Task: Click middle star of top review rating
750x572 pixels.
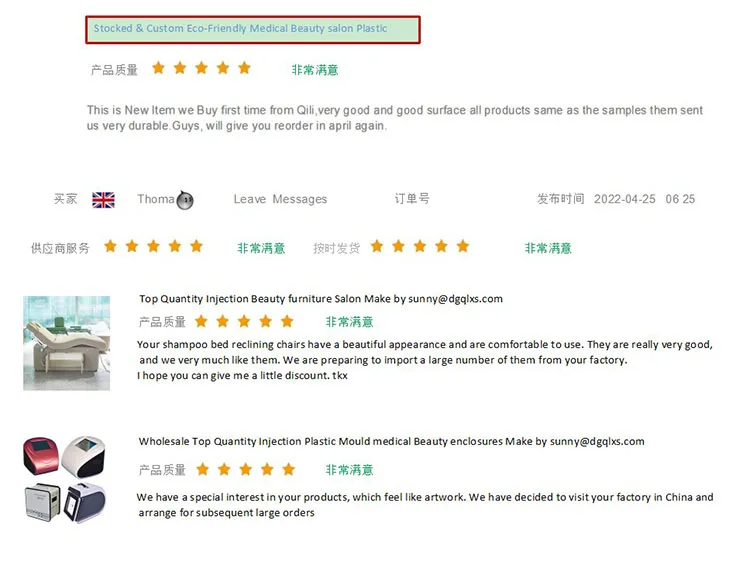Action: tap(201, 69)
